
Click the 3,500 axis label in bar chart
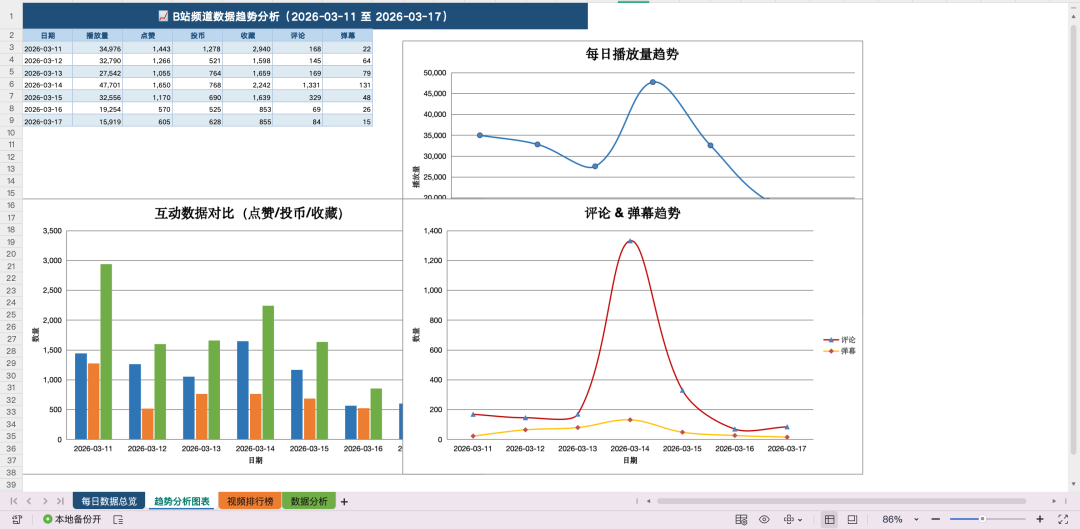(52, 231)
